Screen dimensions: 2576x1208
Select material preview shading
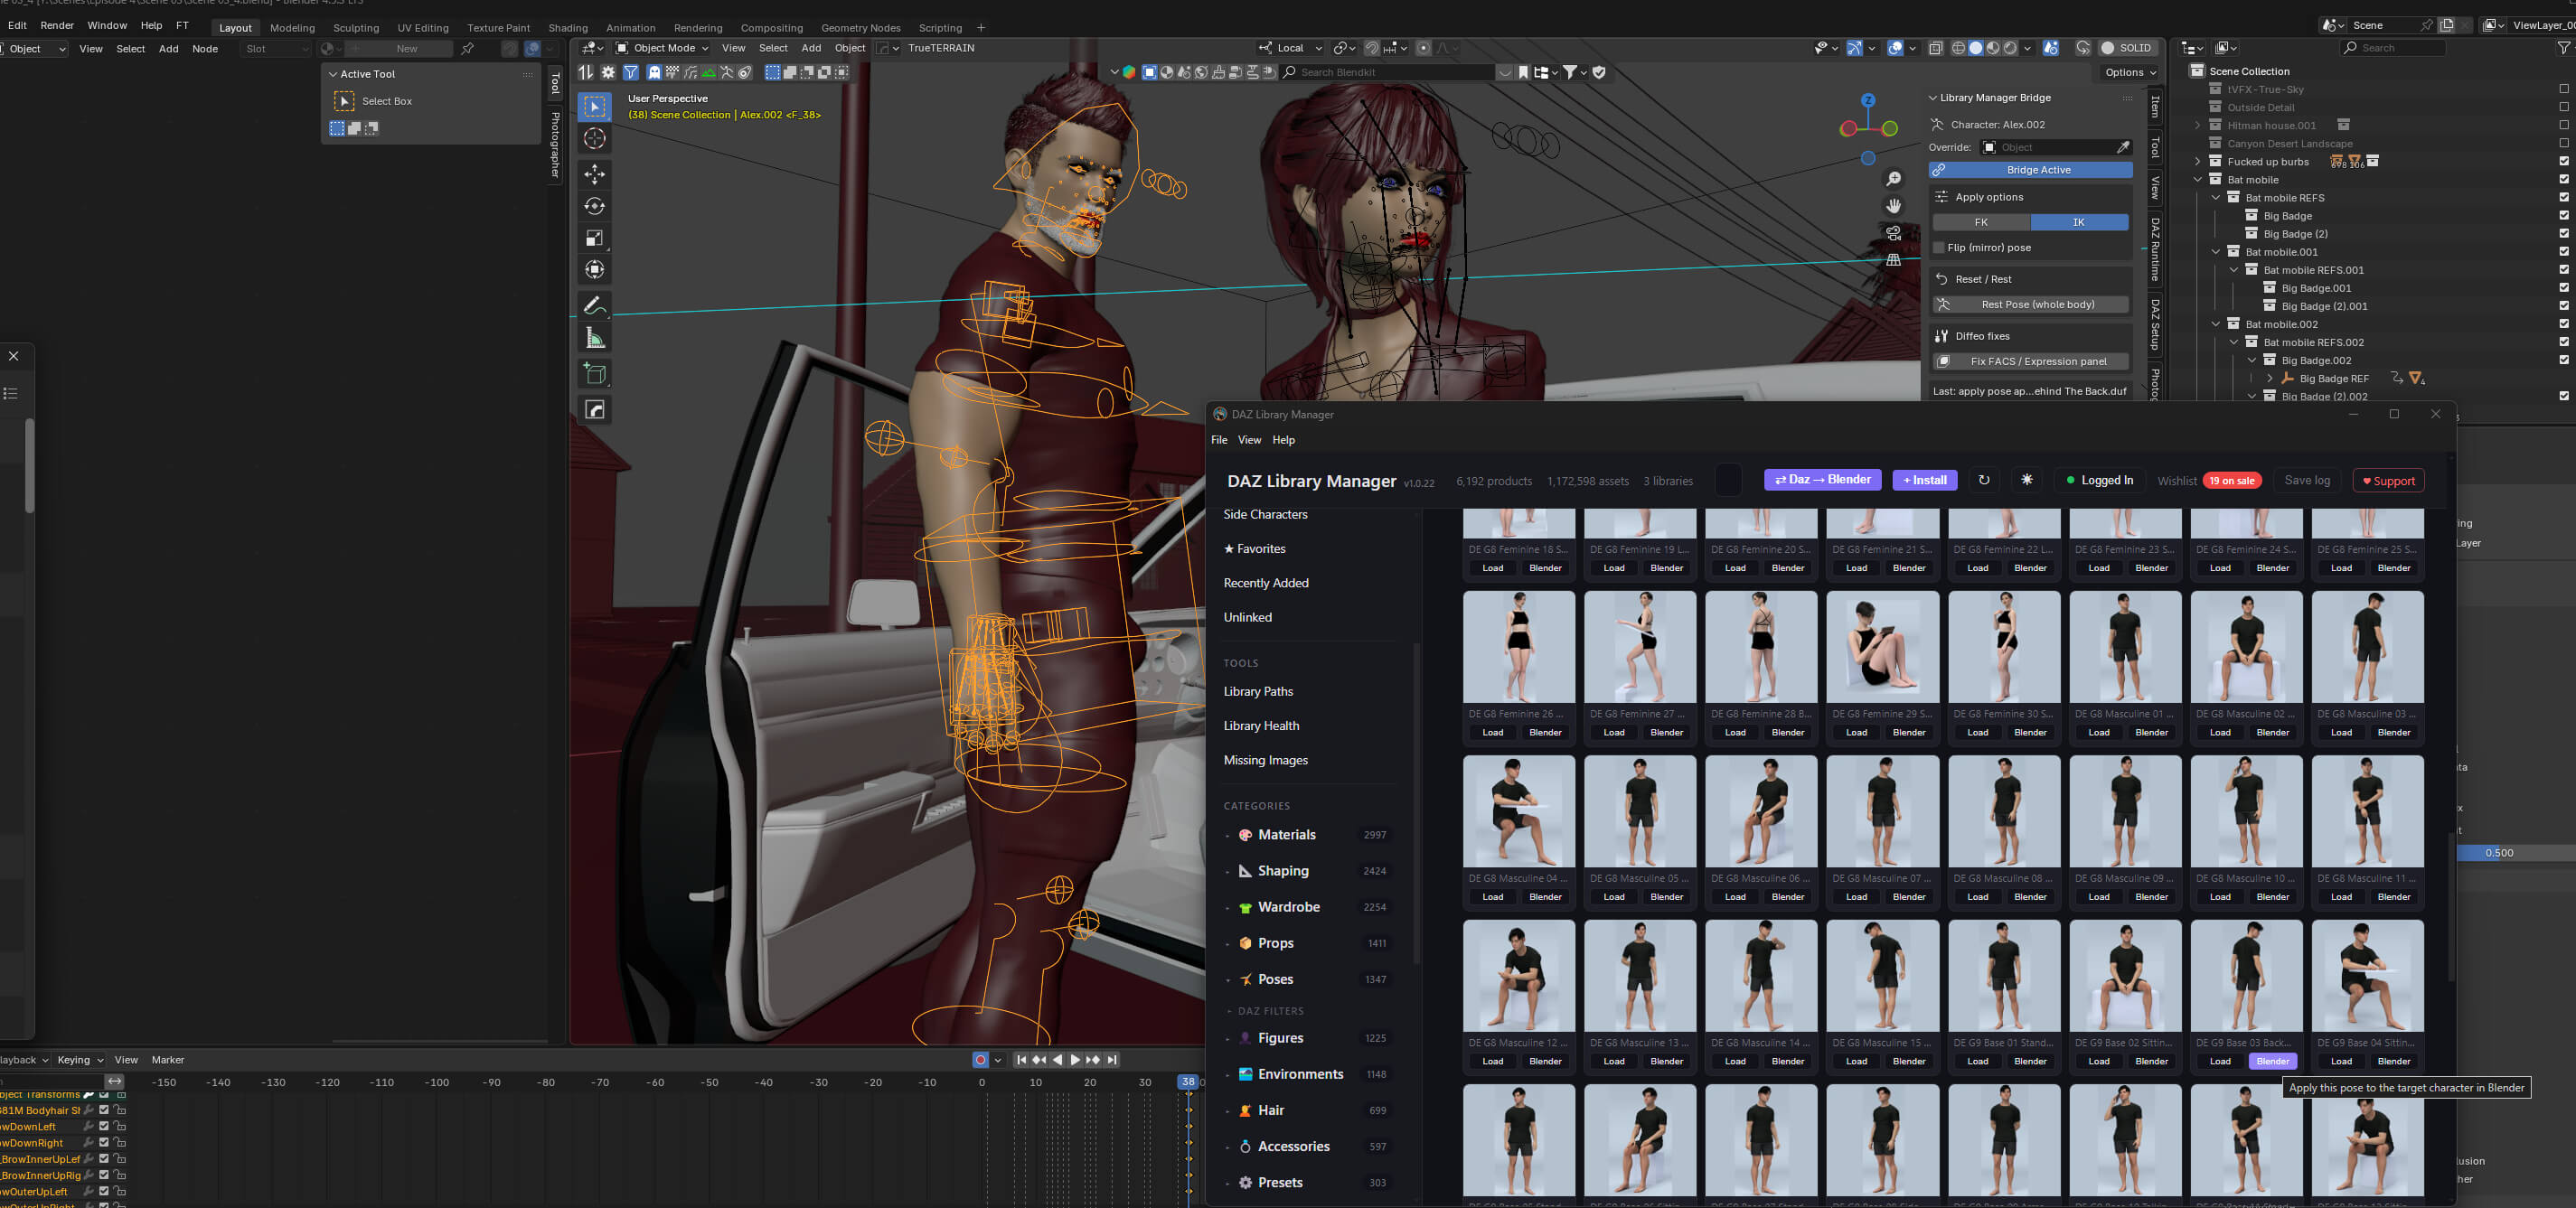click(1993, 48)
